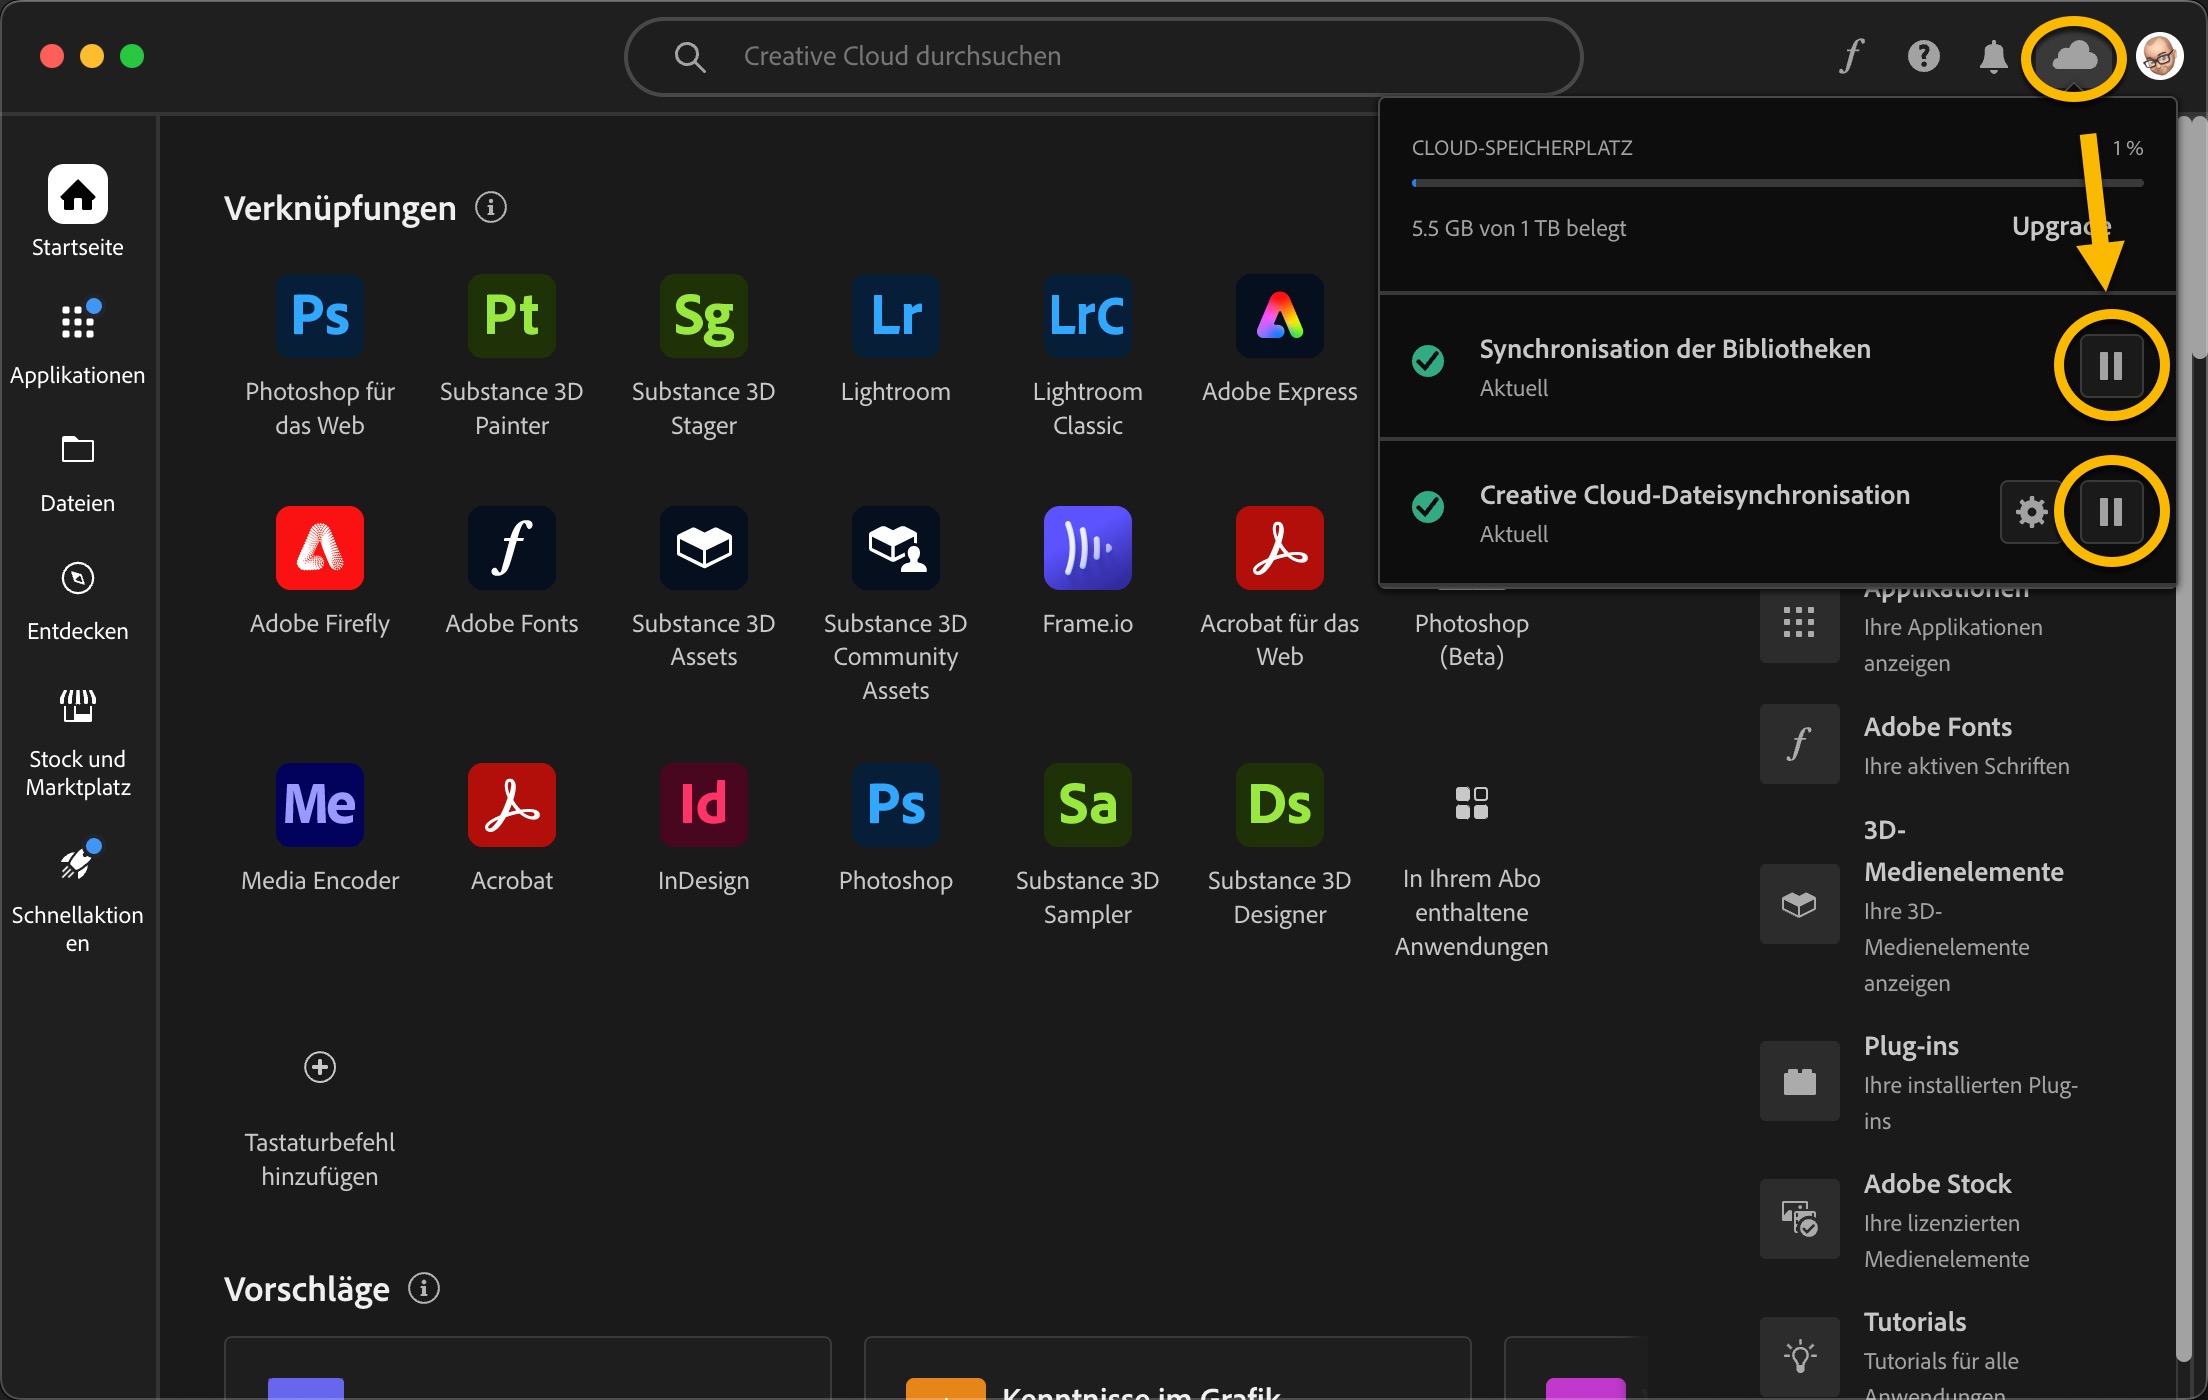Pause Creative Cloud-Dateisynchronisation

(2110, 512)
